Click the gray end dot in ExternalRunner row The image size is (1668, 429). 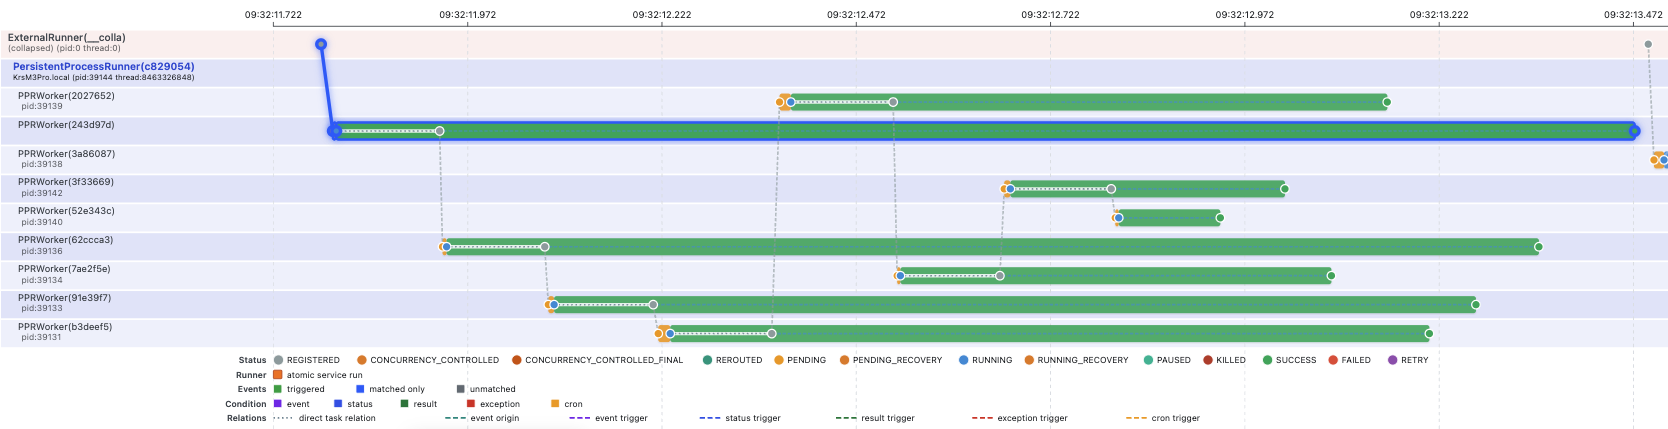coord(1648,44)
